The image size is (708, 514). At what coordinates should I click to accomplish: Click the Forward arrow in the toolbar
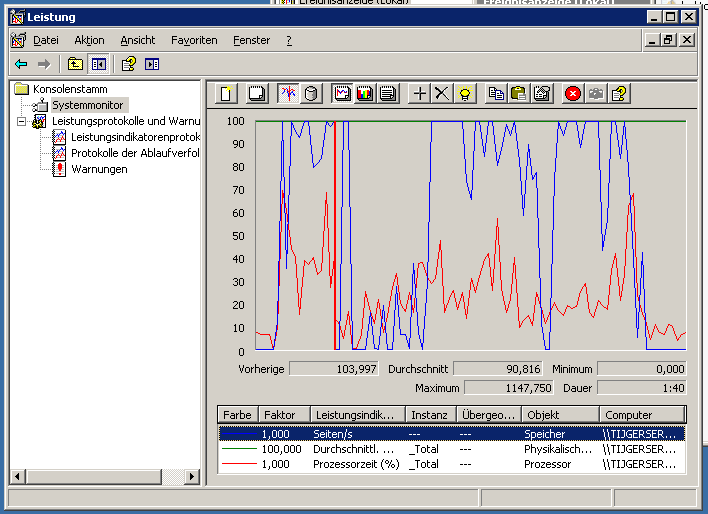coord(44,64)
